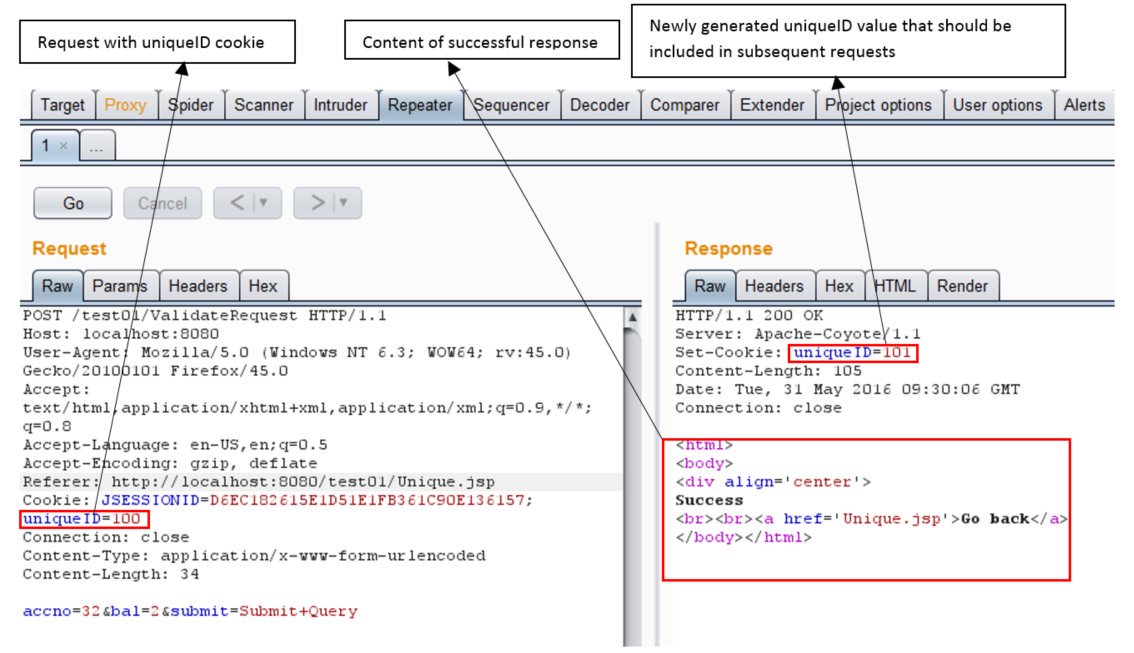Viewport: 1134px width, 653px height.
Task: Close Repeater tab number 1
Action: click(x=63, y=145)
